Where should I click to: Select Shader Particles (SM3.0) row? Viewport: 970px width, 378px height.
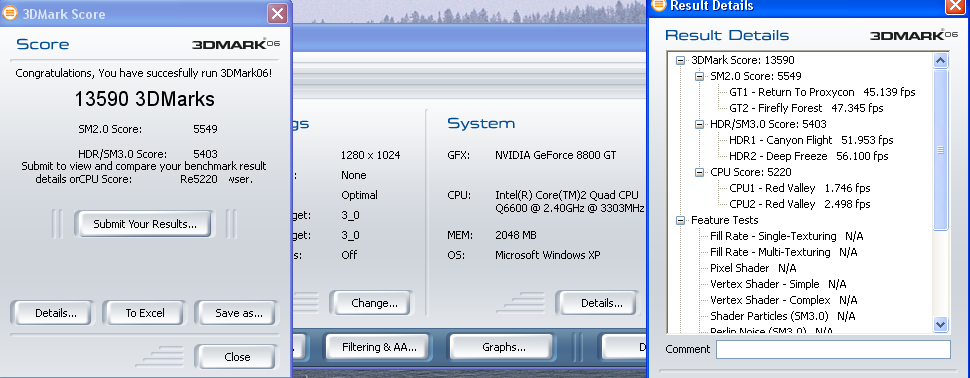point(783,317)
